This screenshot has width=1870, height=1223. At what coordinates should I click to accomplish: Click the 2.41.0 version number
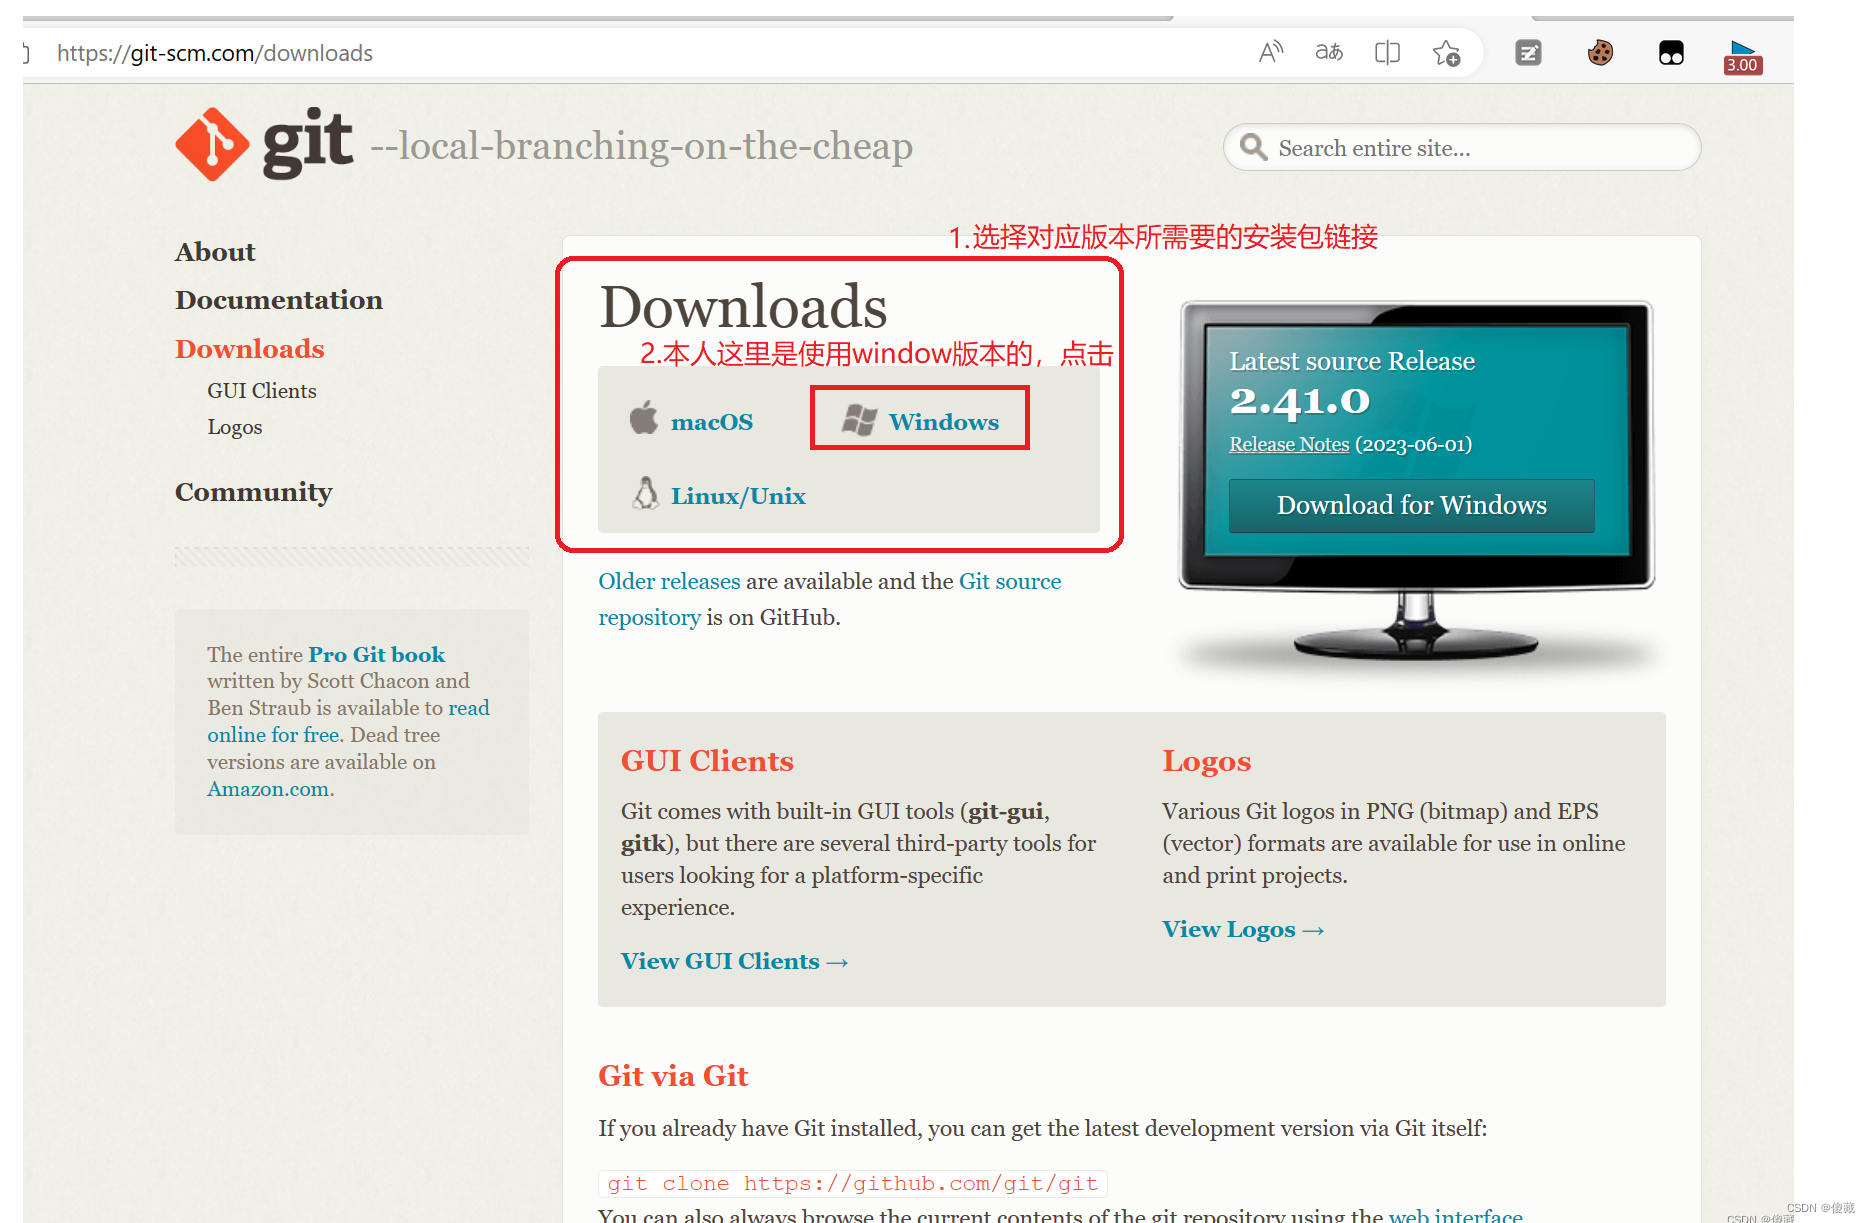point(1299,401)
